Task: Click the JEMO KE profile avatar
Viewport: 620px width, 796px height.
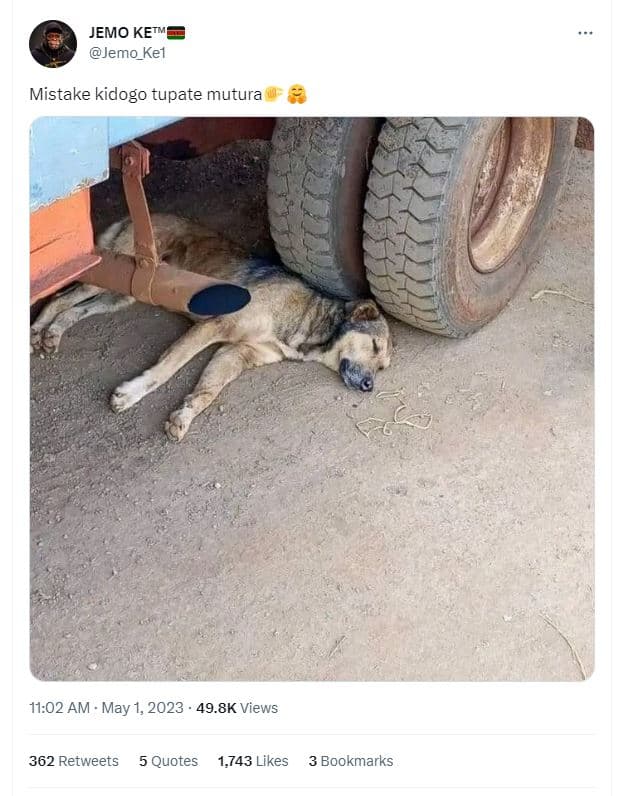Action: coord(53,44)
